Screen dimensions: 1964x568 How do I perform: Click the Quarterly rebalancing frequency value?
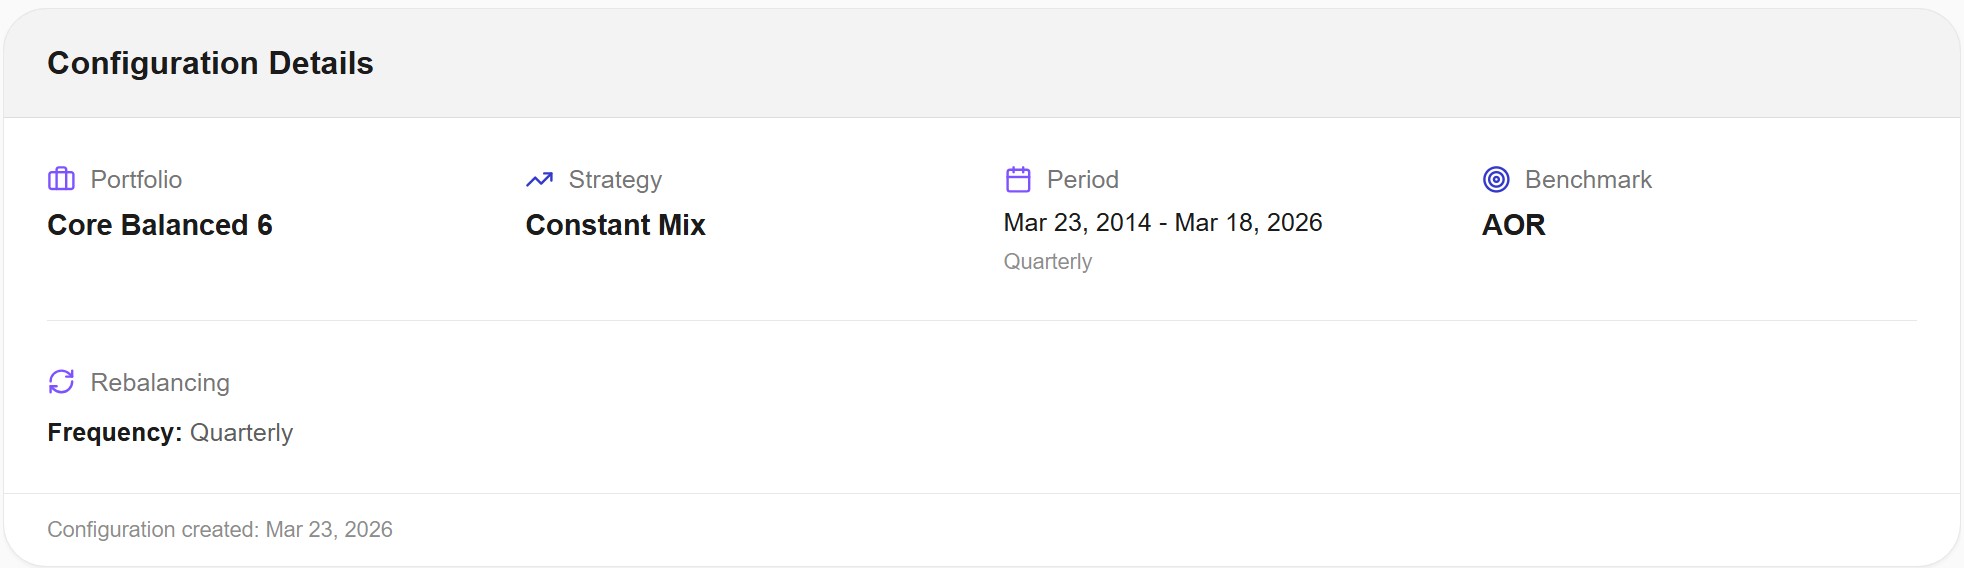click(x=241, y=433)
